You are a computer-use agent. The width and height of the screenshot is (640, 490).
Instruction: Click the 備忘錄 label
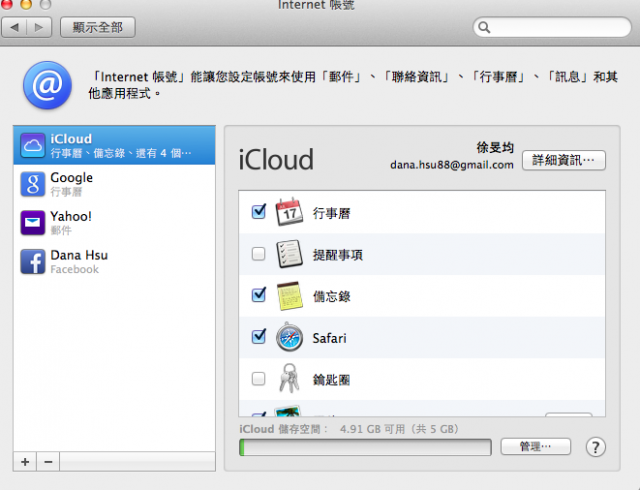331,296
